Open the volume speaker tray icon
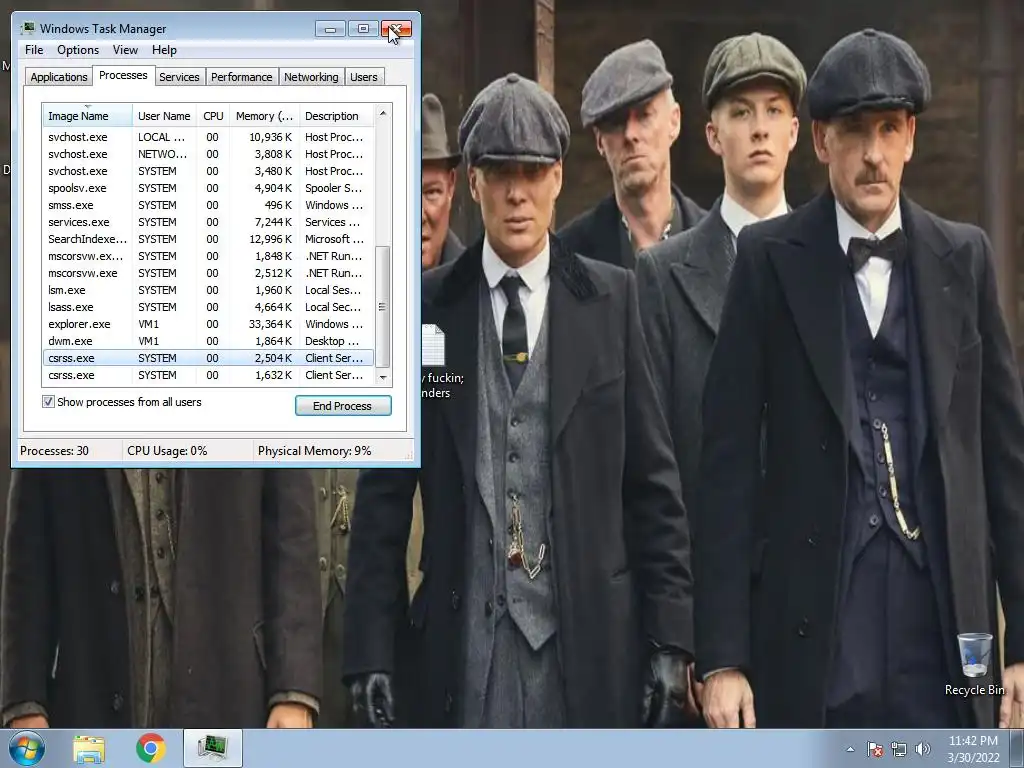Image resolution: width=1024 pixels, height=768 pixels. [x=922, y=749]
